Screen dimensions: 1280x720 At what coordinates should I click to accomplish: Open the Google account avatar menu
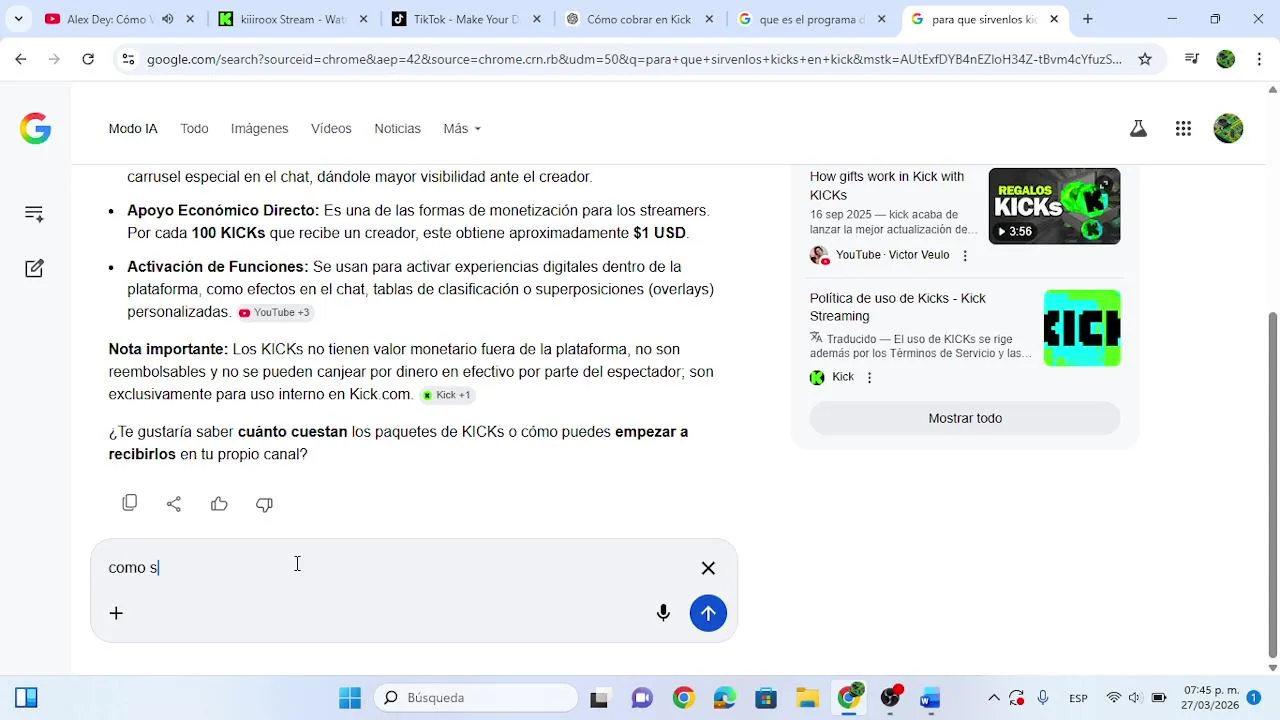click(1228, 128)
